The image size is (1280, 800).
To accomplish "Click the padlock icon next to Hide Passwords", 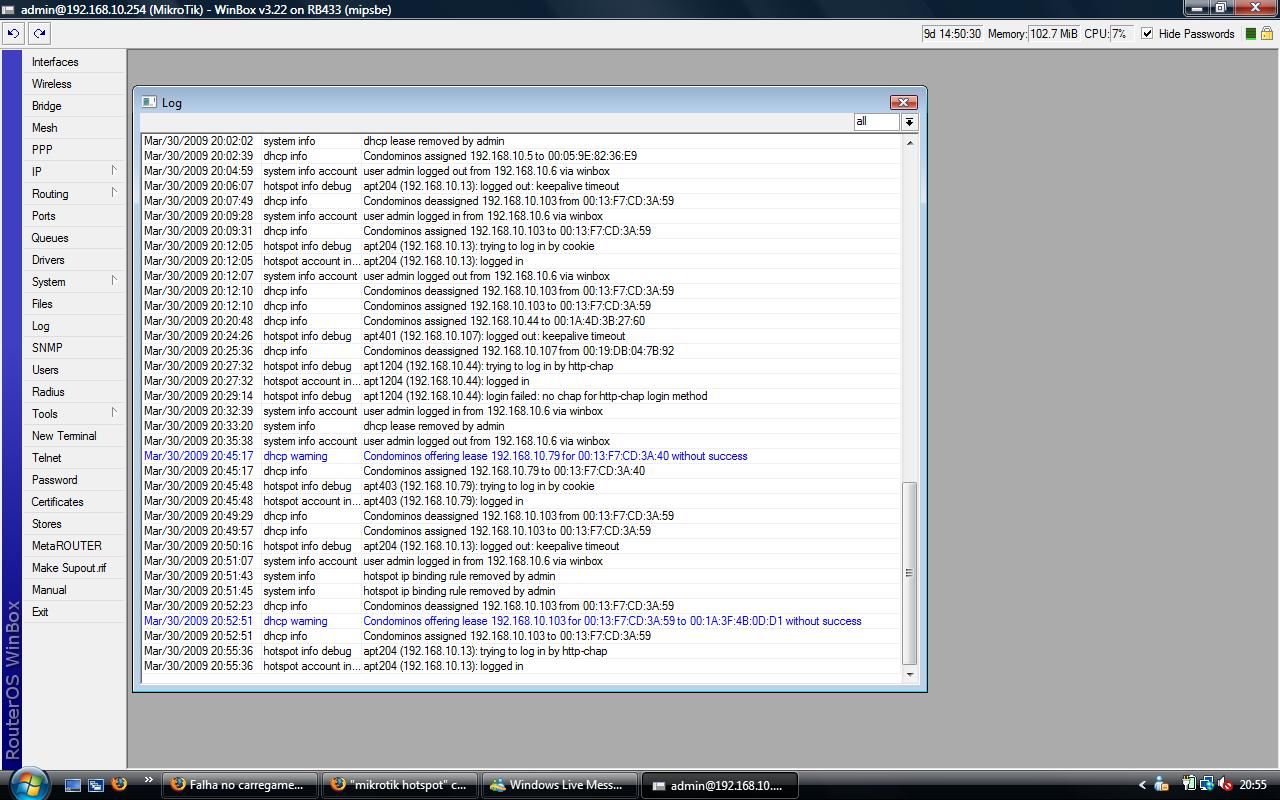I will tap(1267, 33).
